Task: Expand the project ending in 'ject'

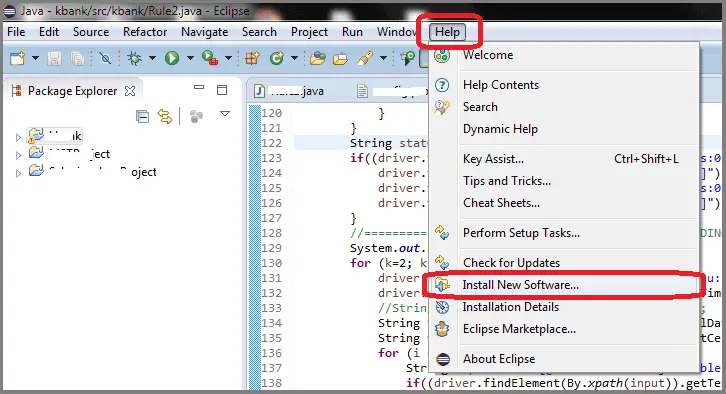Action: 18,155
